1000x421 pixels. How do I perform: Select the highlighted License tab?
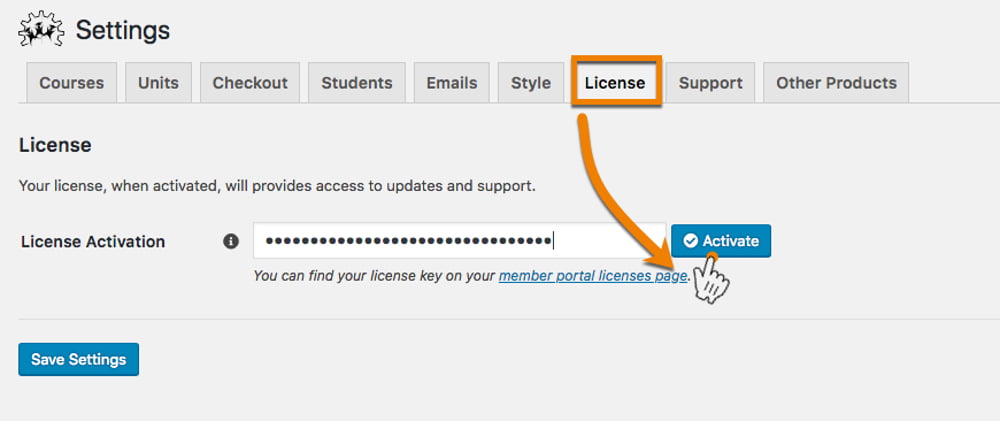[x=615, y=83]
